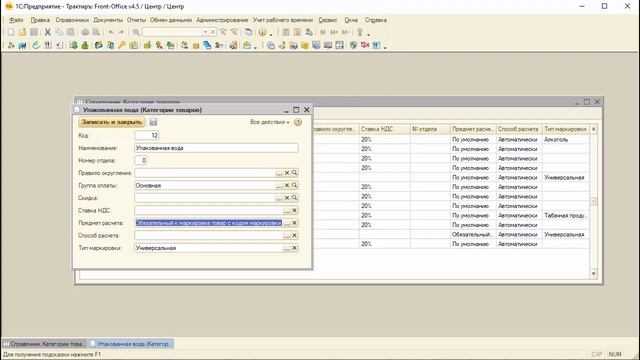Image resolution: width=640 pixels, height=360 pixels.
Task: Click the key icon in second toolbar
Action: point(121,45)
